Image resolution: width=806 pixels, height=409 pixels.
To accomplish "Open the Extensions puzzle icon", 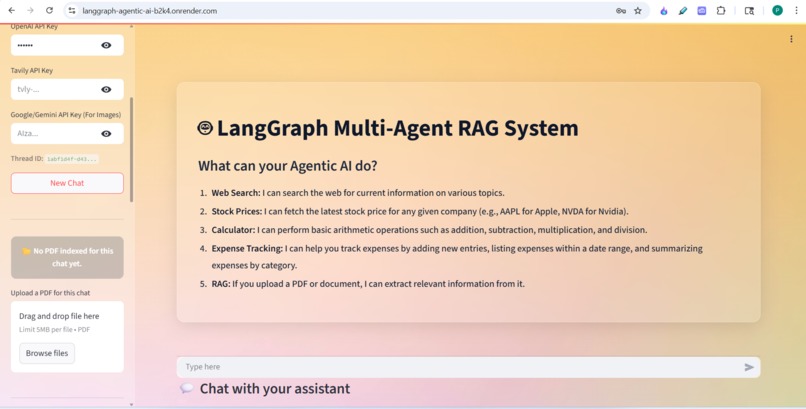I will (x=721, y=10).
